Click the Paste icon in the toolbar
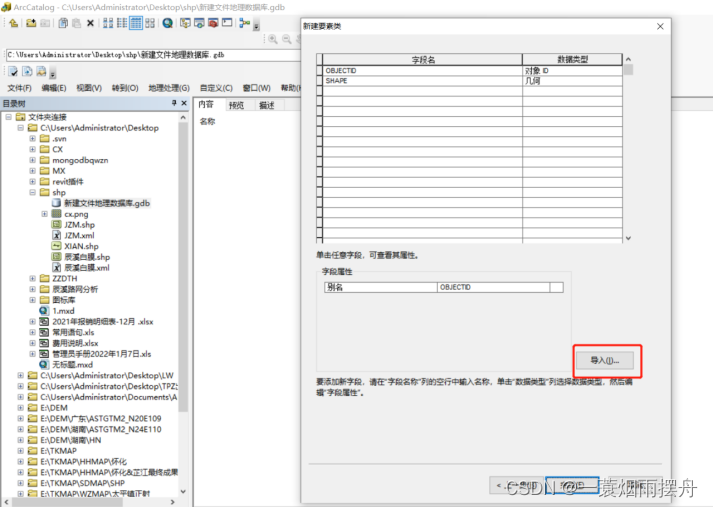The height and width of the screenshot is (507, 713). tap(76, 23)
